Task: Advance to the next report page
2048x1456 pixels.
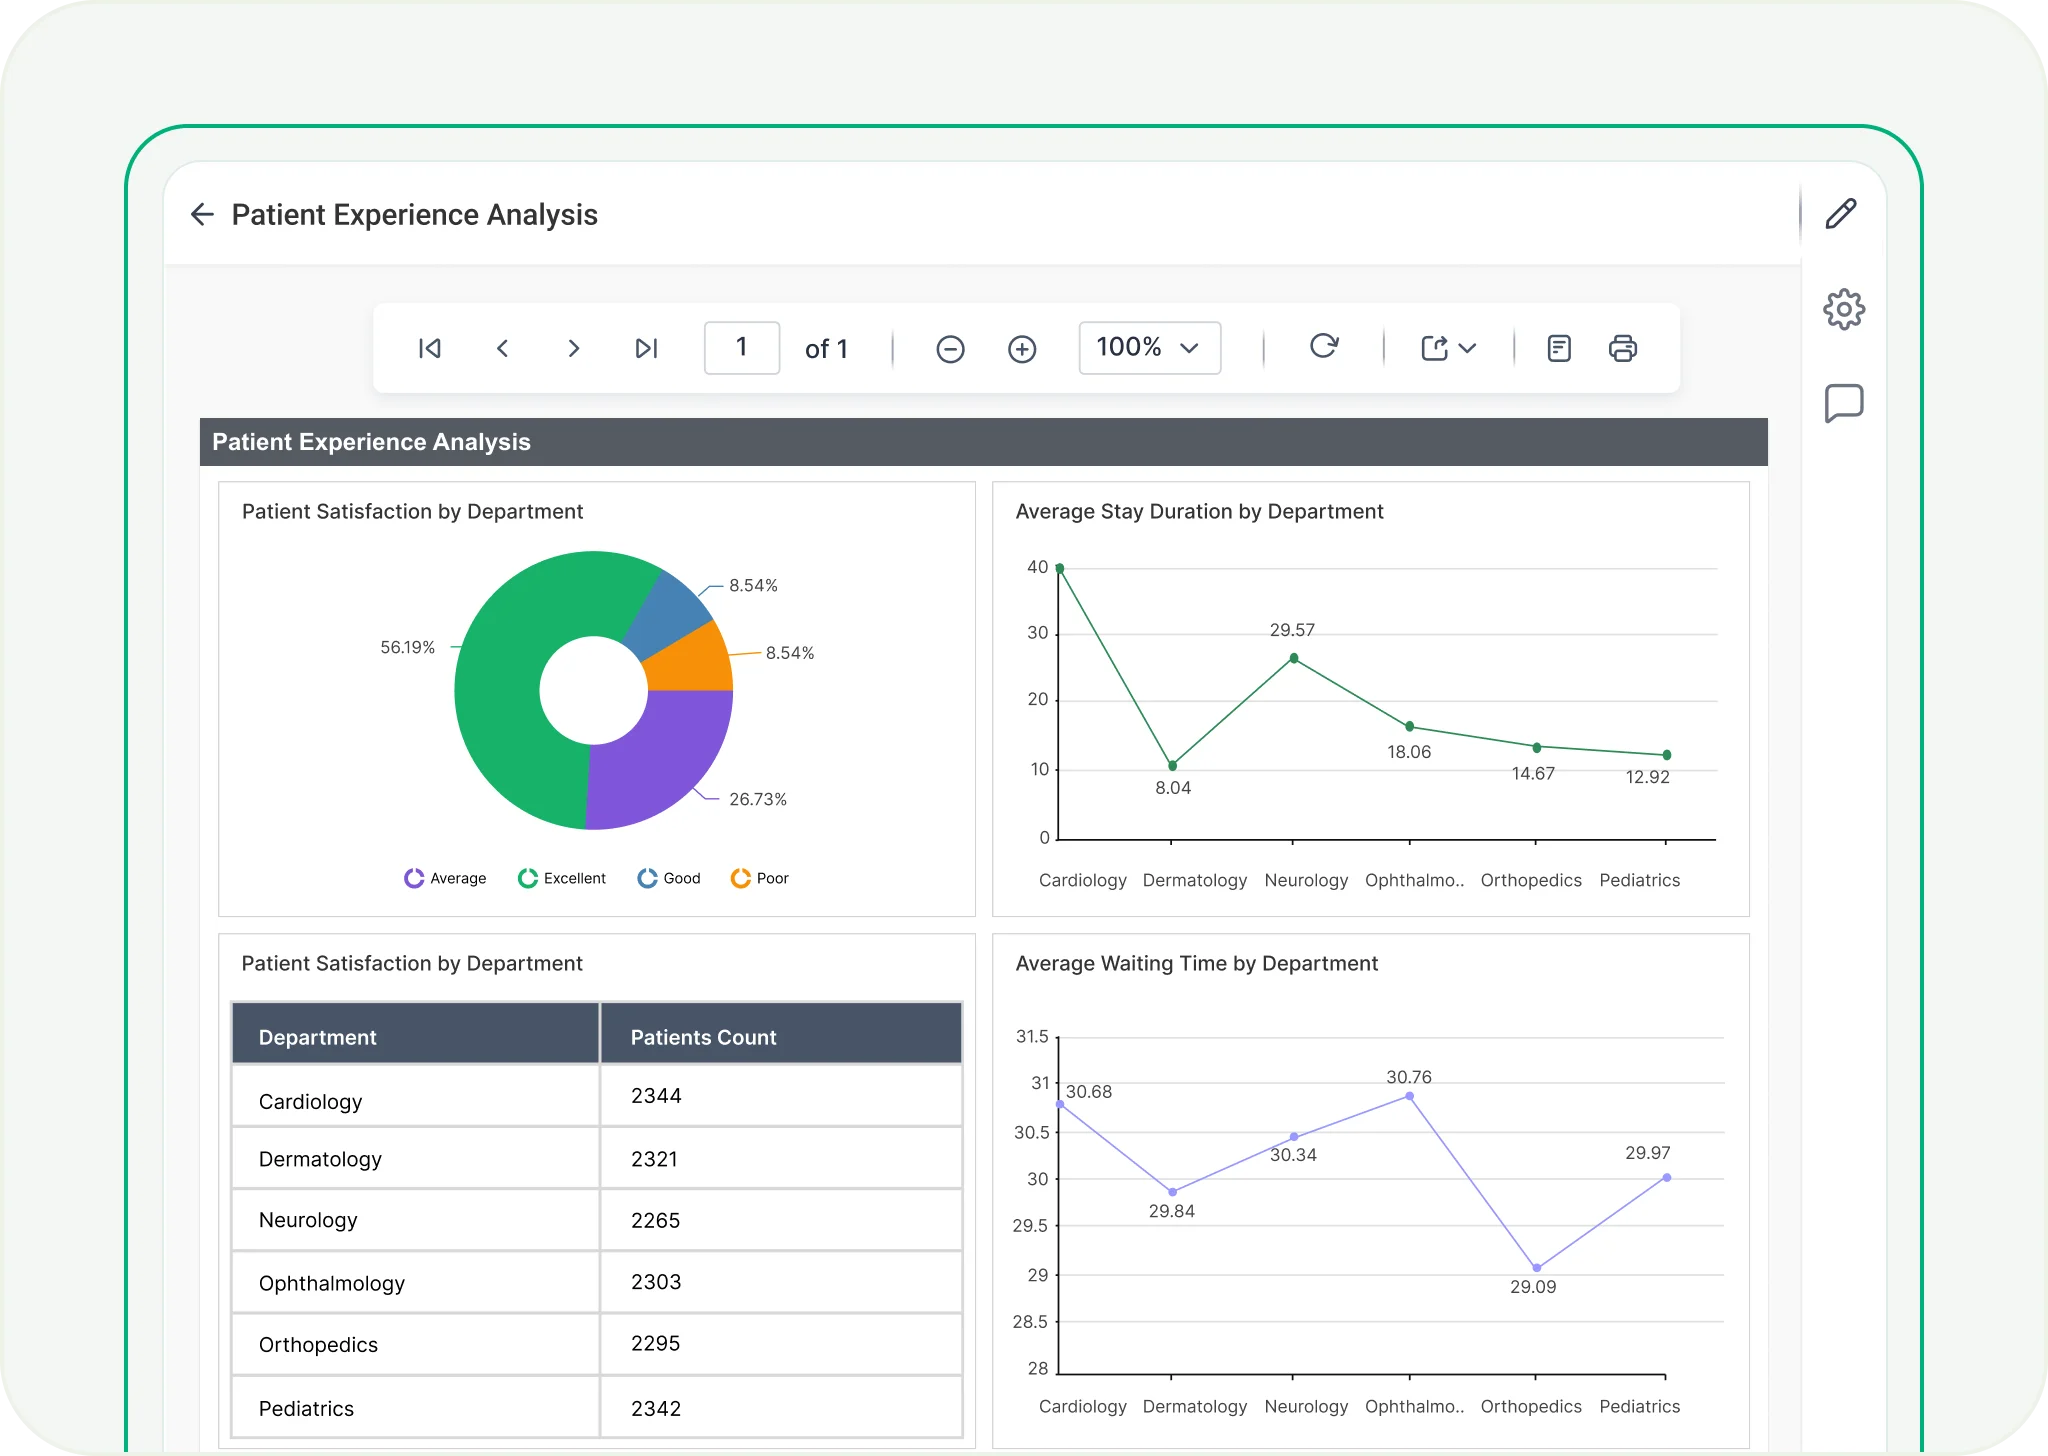Action: [x=573, y=348]
